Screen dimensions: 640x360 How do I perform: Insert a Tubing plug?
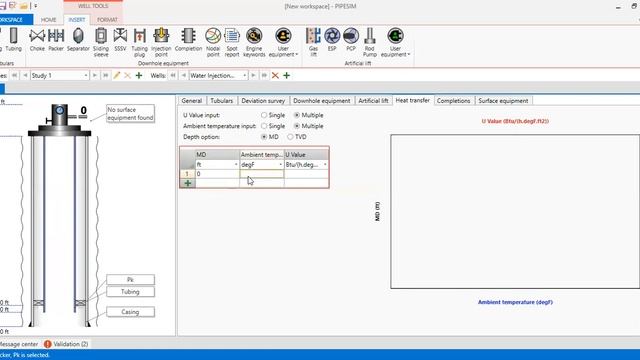(140, 42)
